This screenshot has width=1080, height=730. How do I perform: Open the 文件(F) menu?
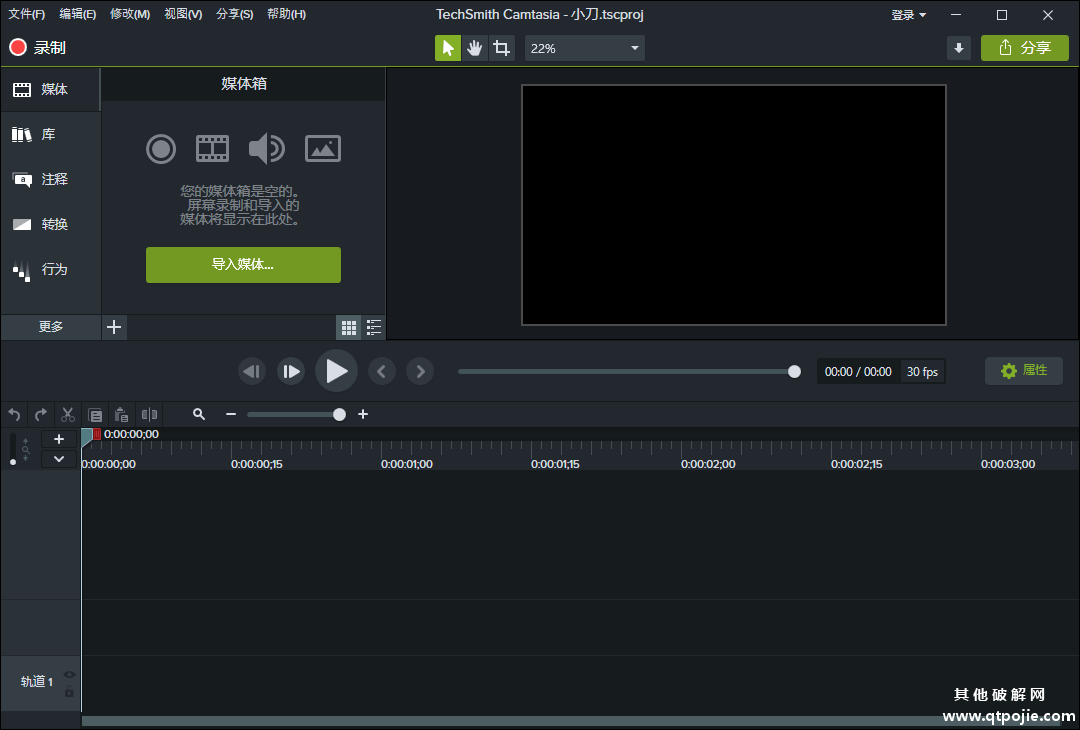click(x=26, y=14)
